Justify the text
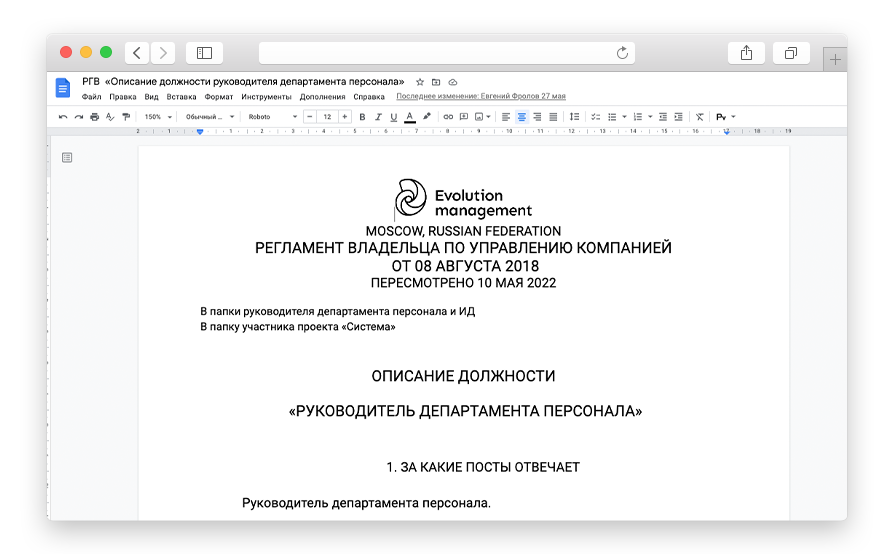Viewport: 894px width, 554px height. coord(553,117)
